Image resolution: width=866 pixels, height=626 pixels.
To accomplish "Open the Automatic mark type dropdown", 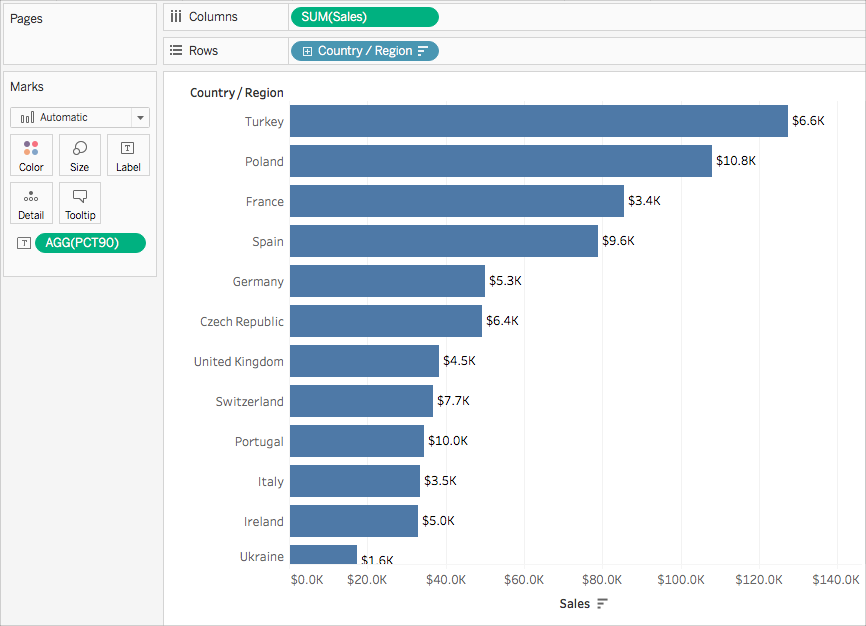I will click(140, 118).
